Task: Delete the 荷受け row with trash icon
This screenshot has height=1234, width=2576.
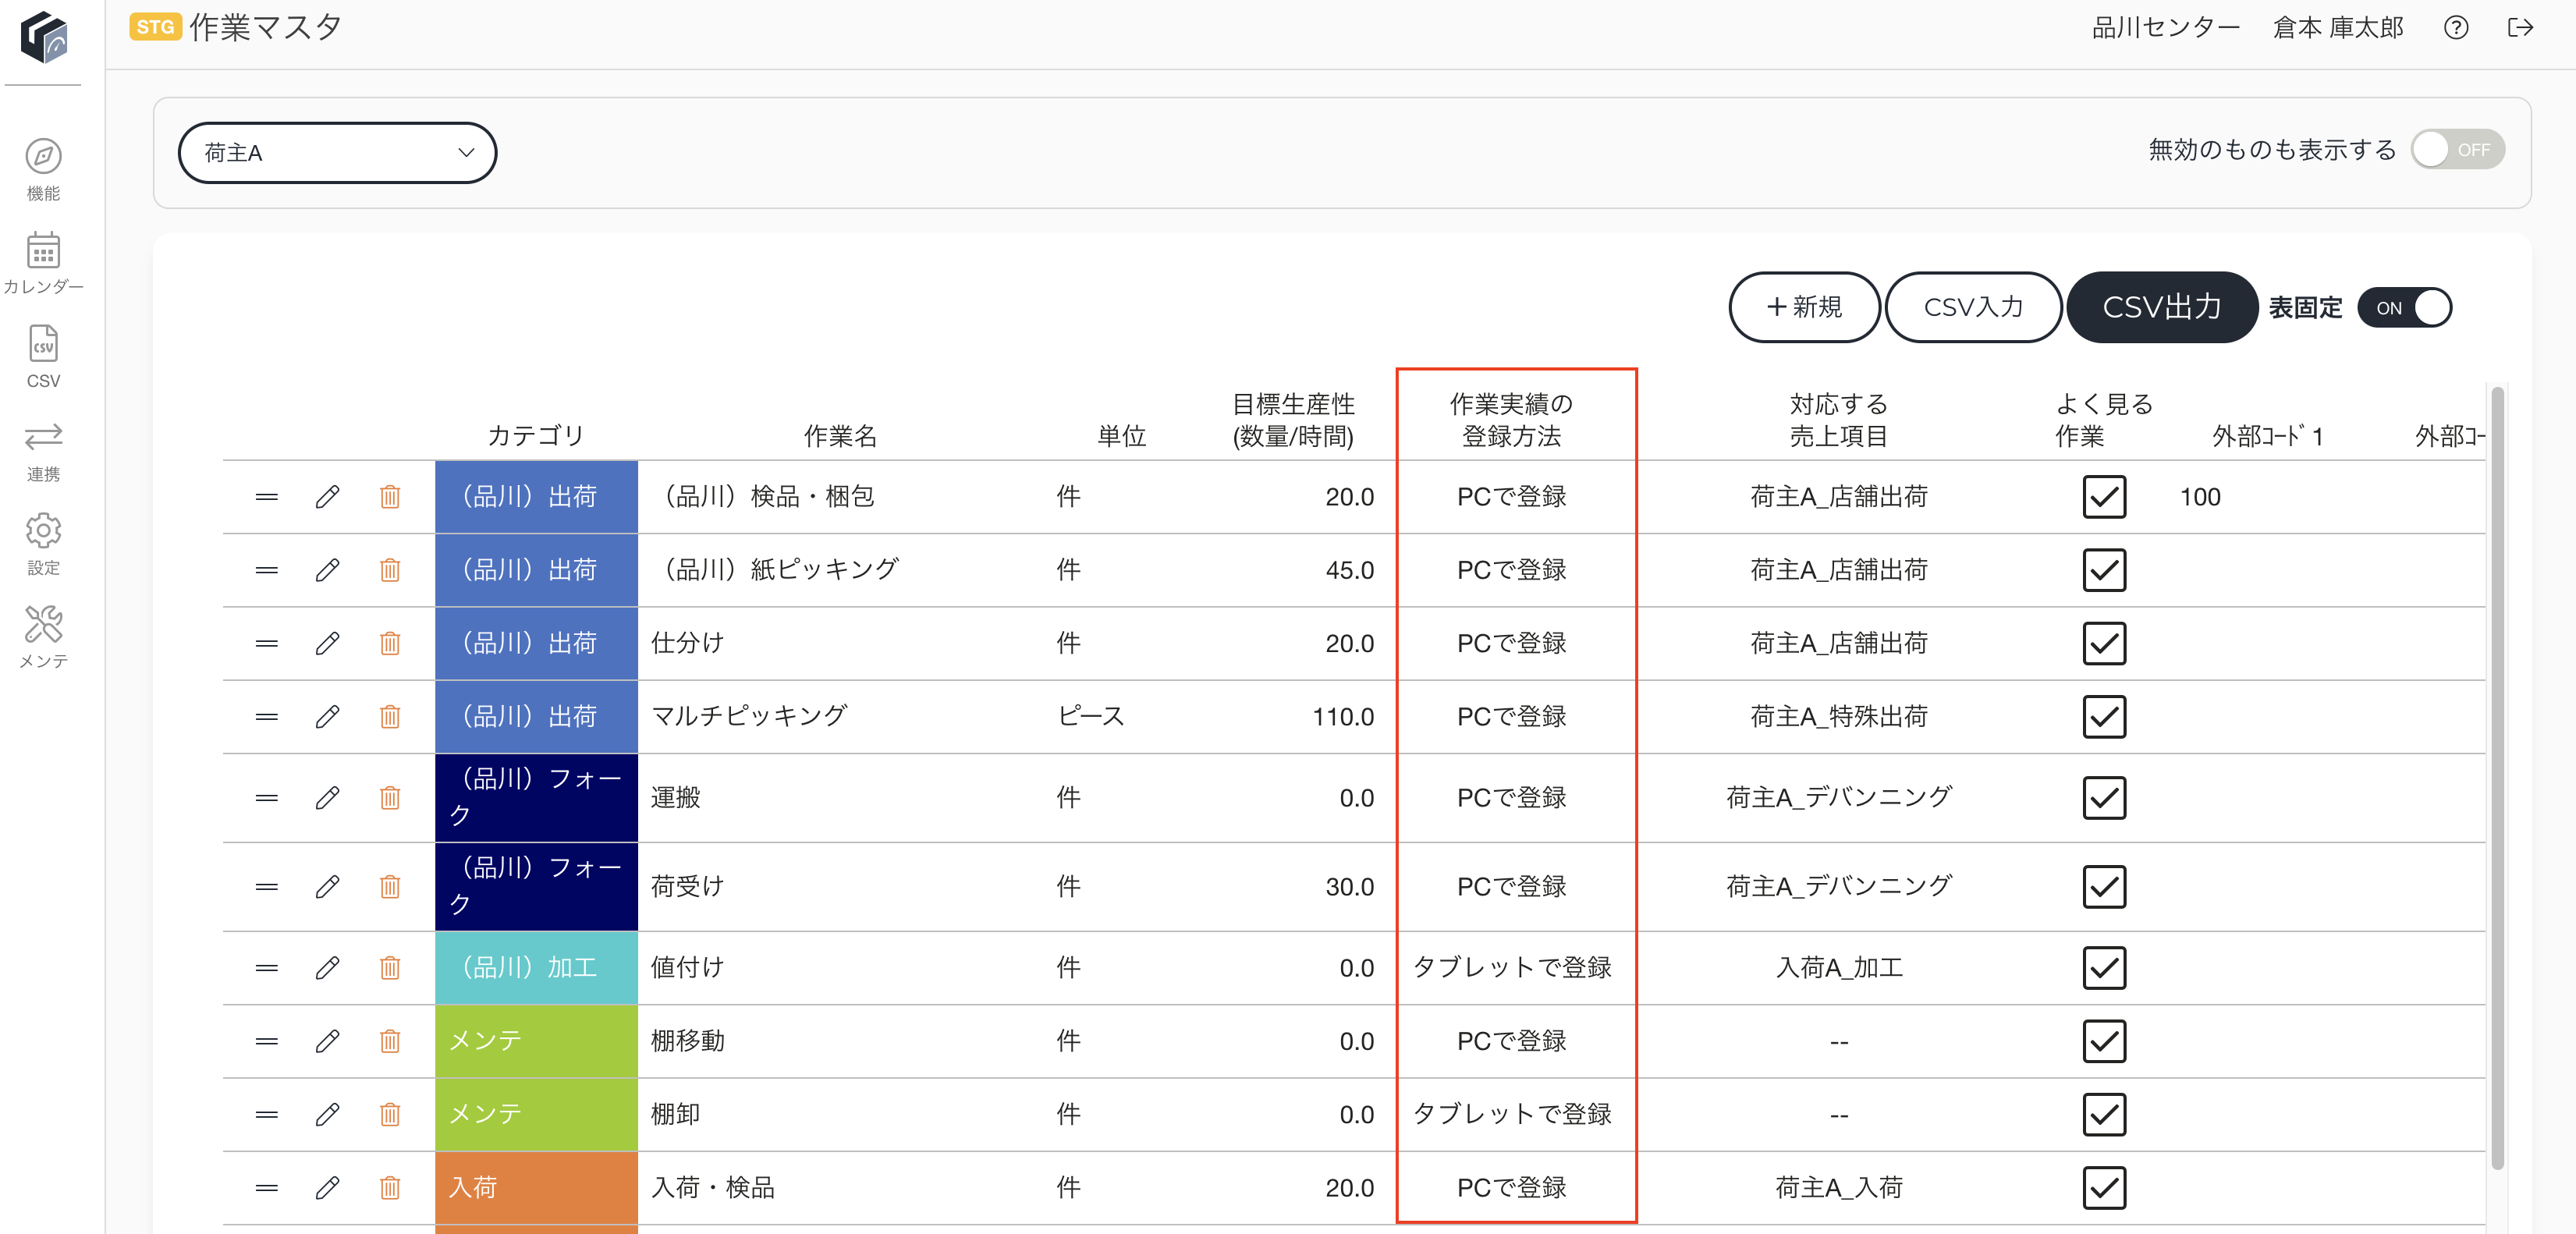Action: (390, 886)
